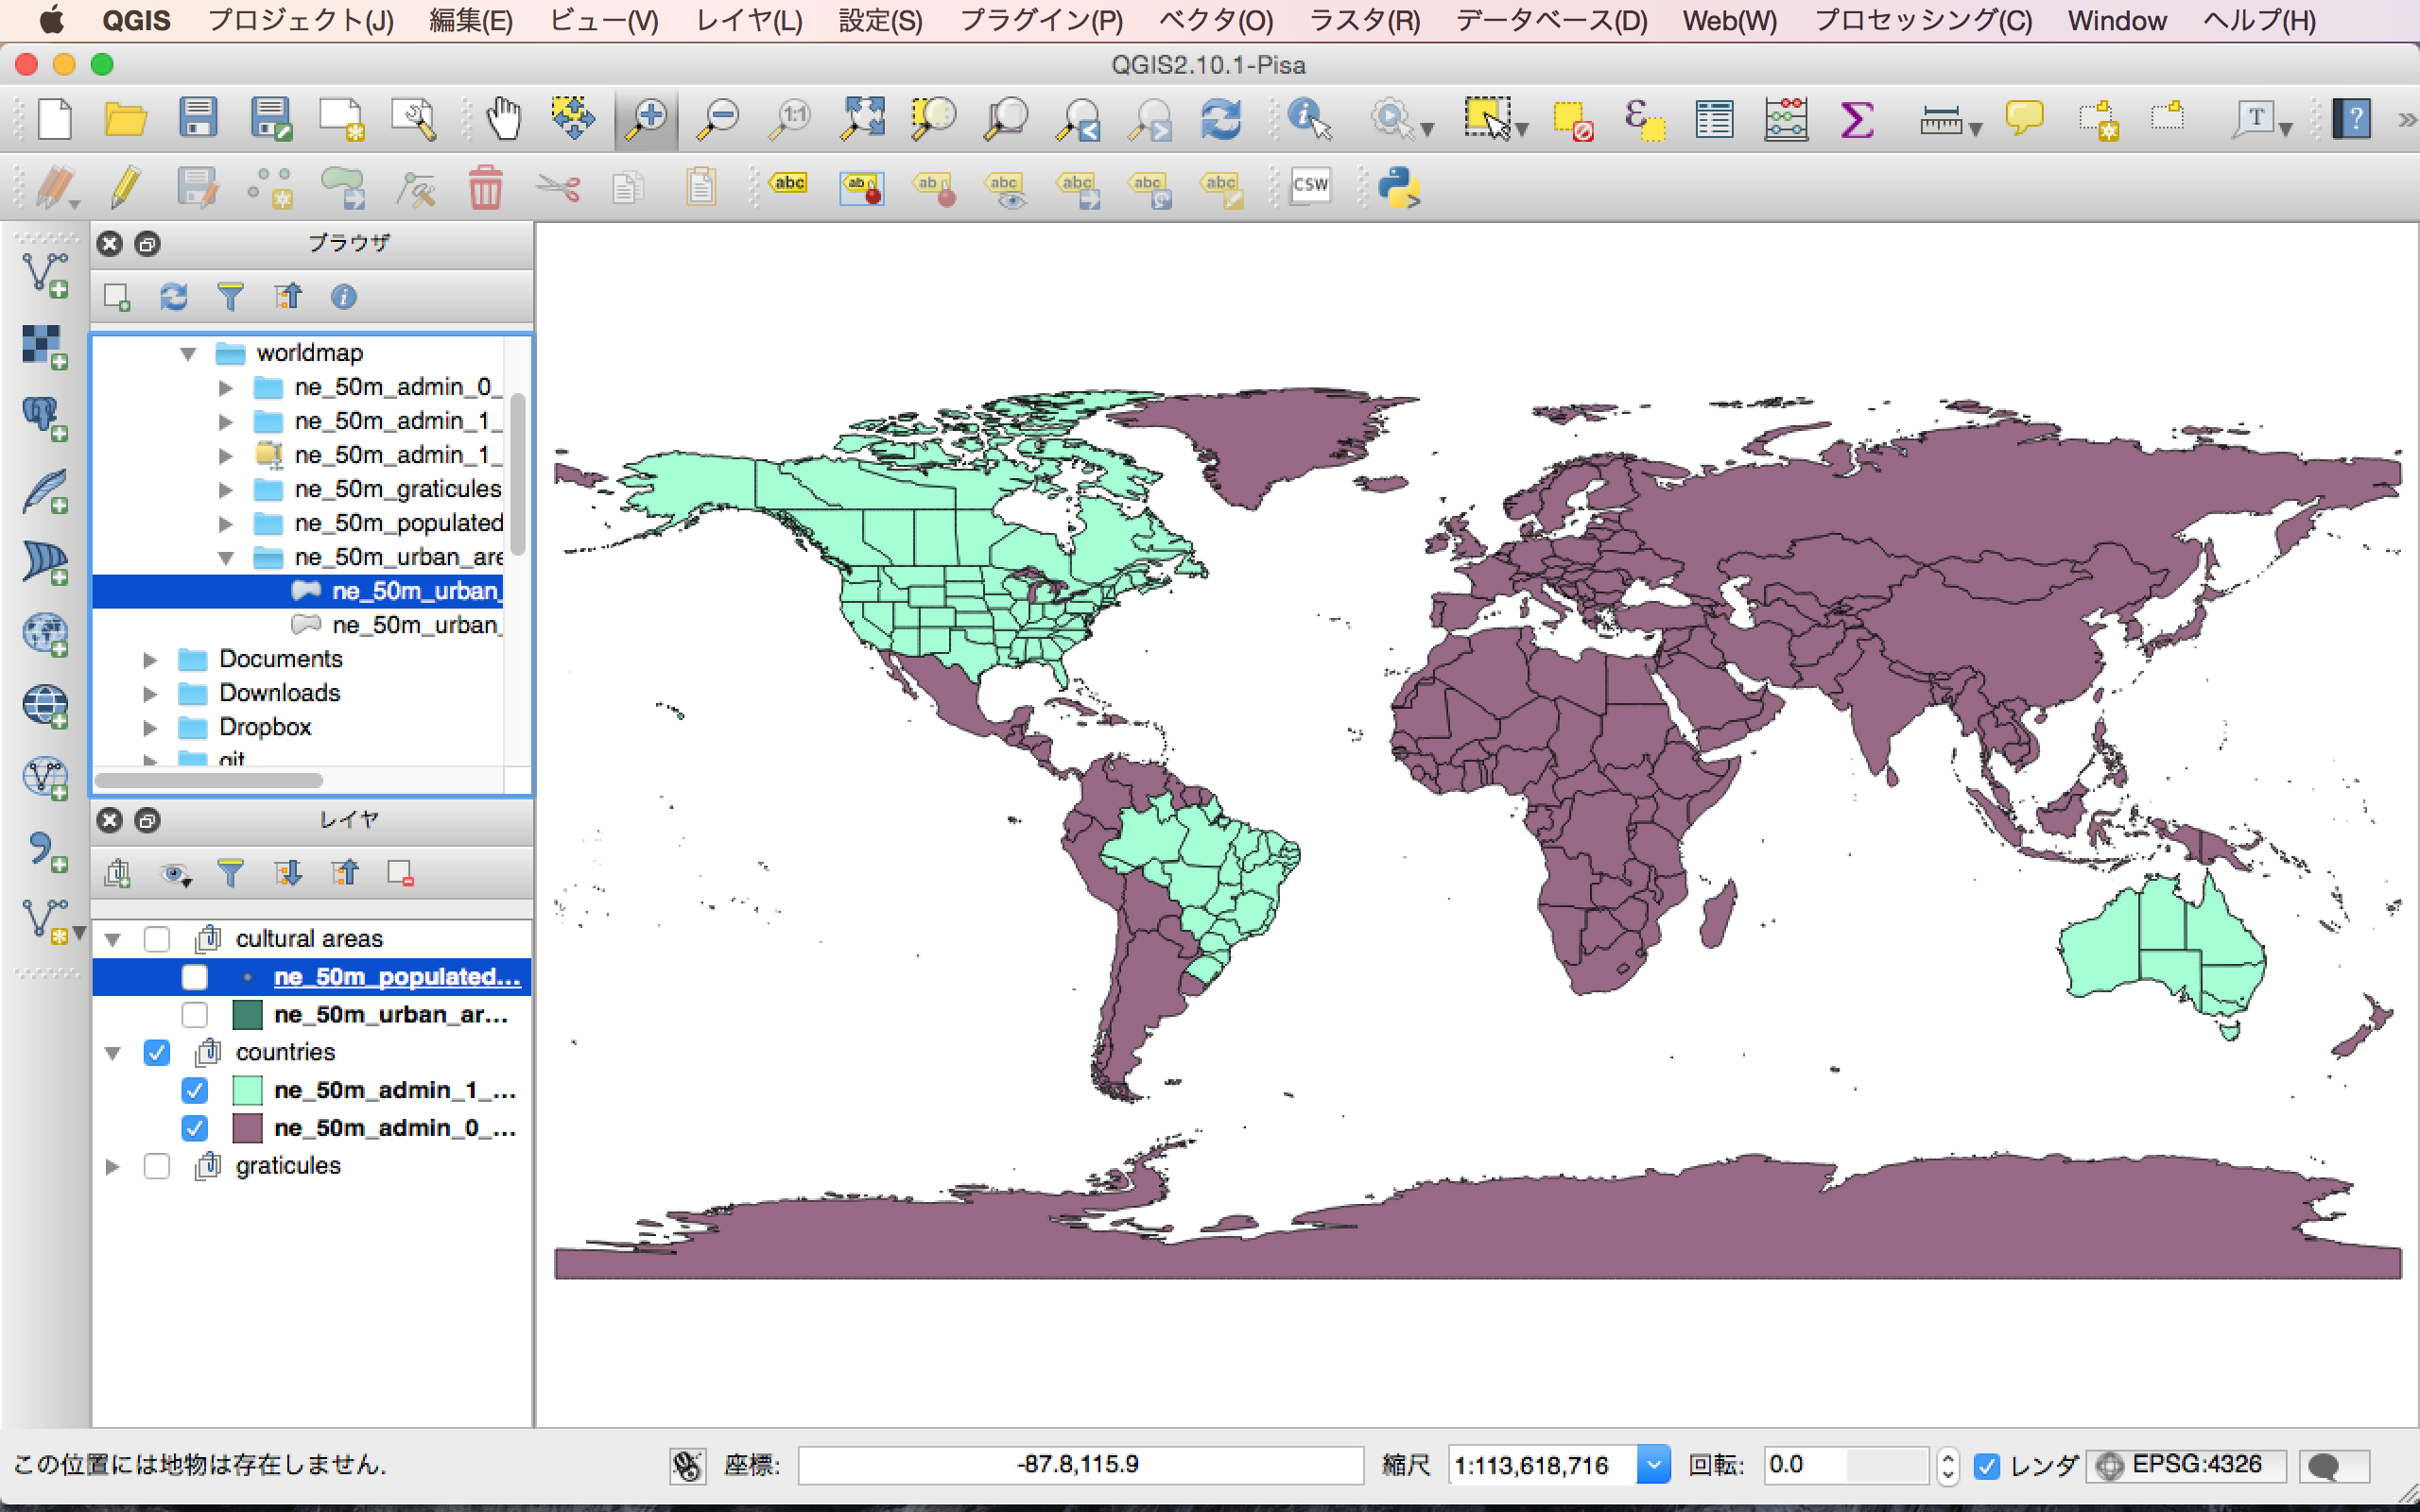Click ne_50m_admin_1 mint color swatch

click(247, 1091)
